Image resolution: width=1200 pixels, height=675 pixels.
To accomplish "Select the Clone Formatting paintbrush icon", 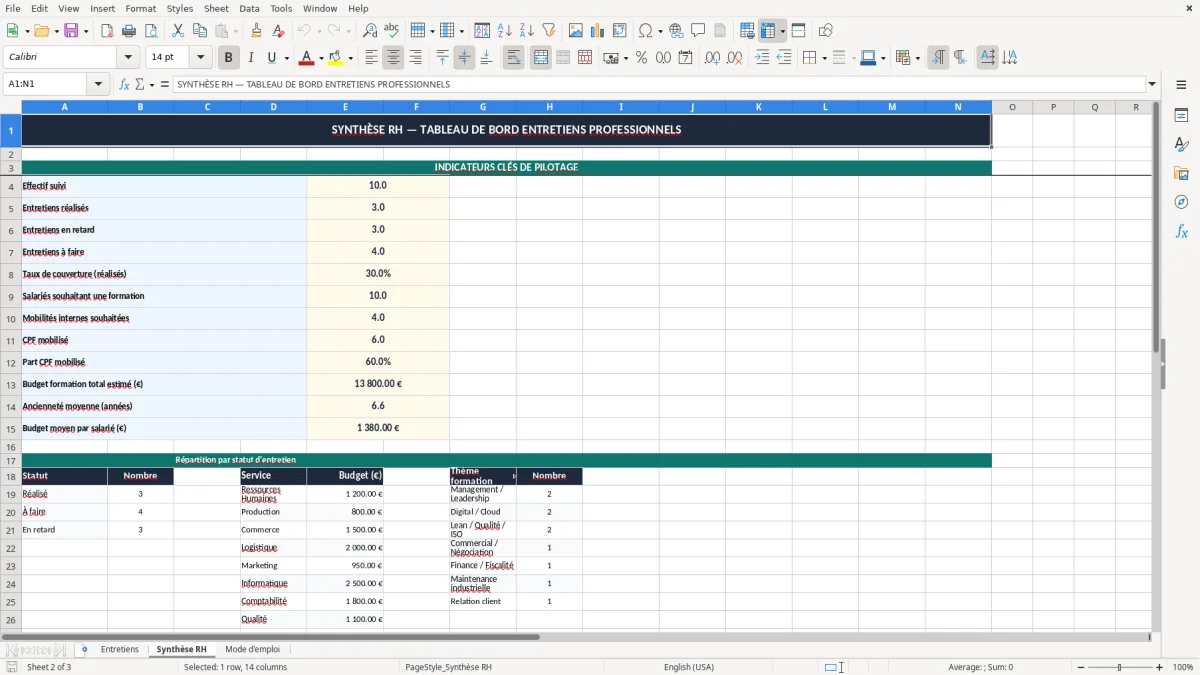I will 257,31.
